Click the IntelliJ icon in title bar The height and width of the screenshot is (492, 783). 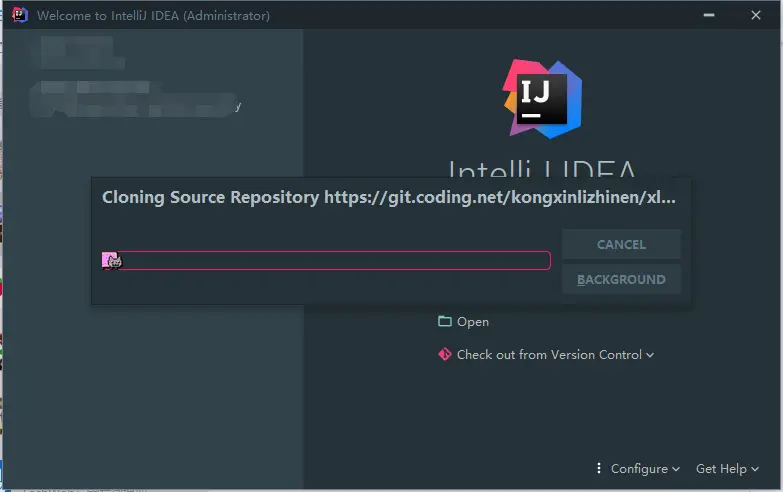point(19,15)
